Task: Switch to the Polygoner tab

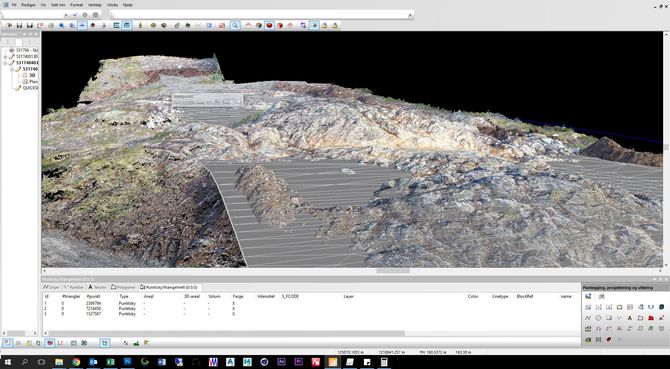Action: 123,287
